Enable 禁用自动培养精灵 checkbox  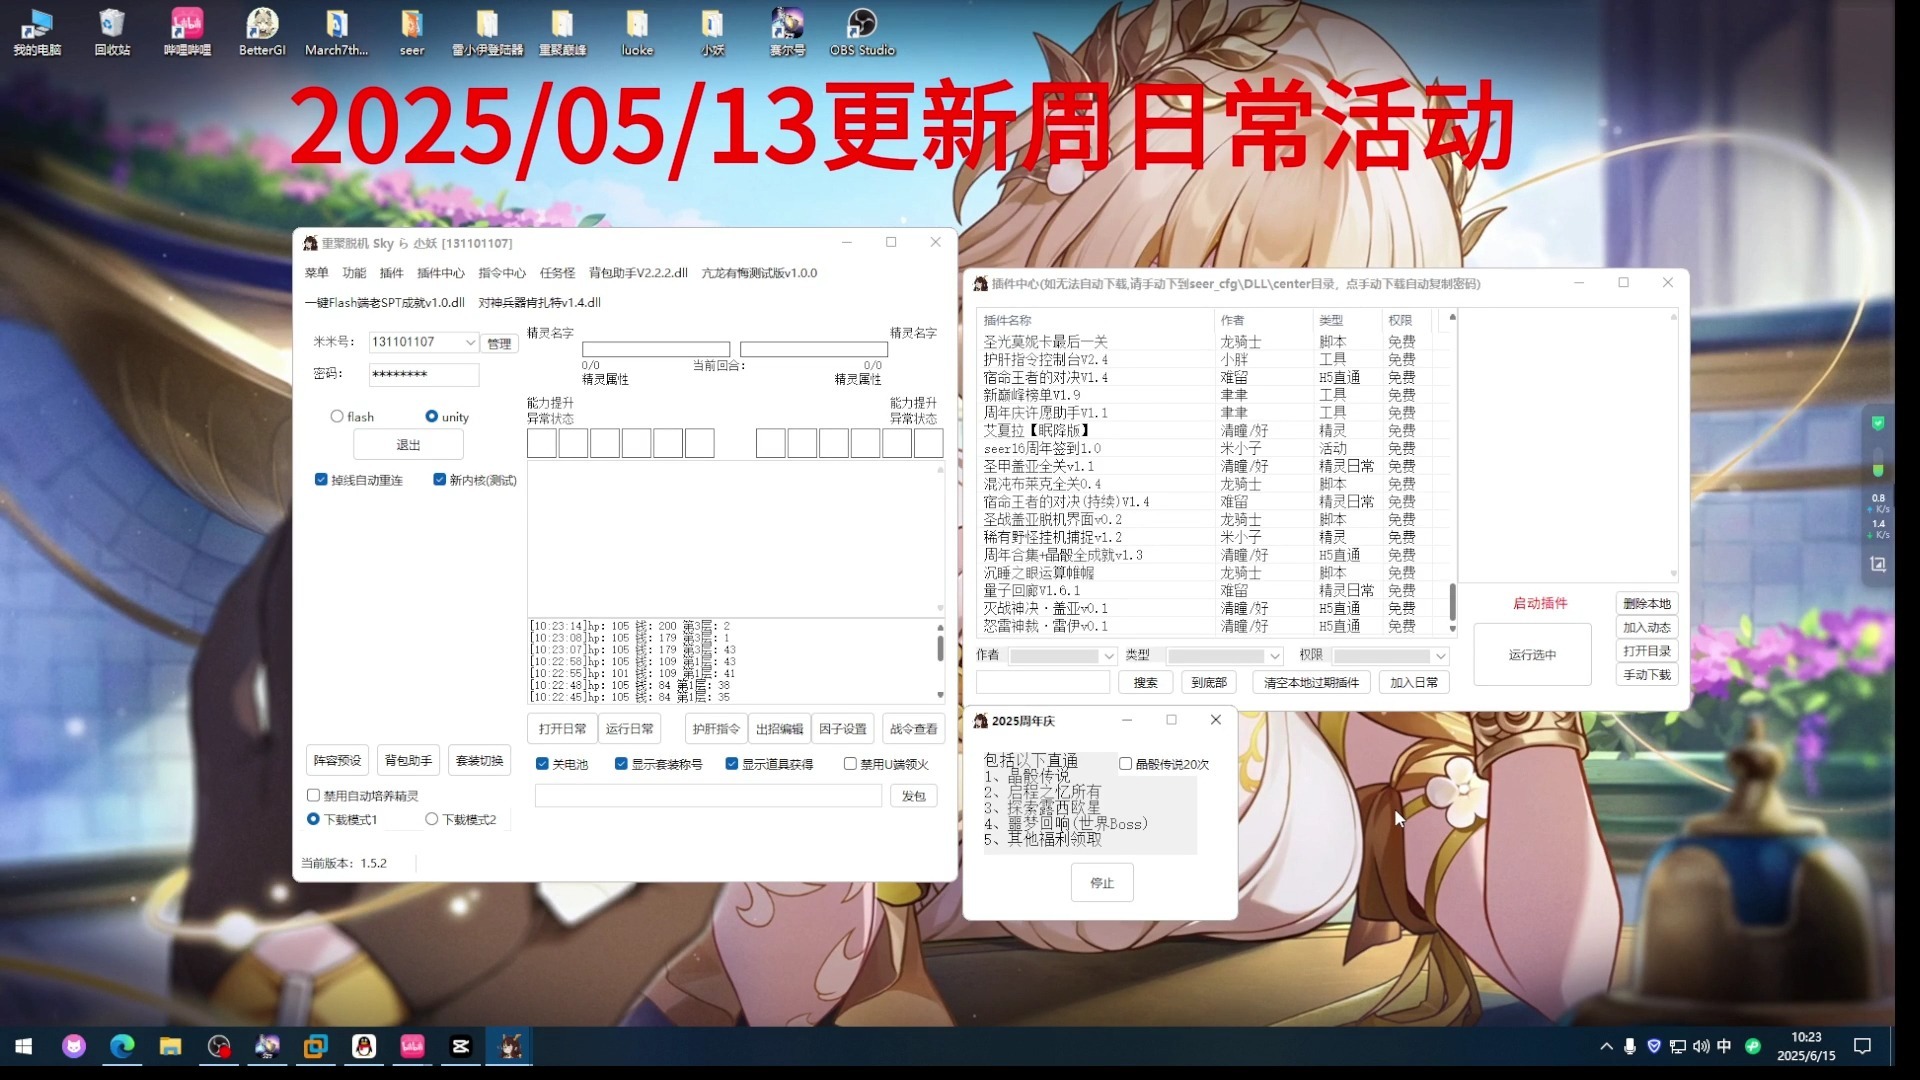point(313,796)
